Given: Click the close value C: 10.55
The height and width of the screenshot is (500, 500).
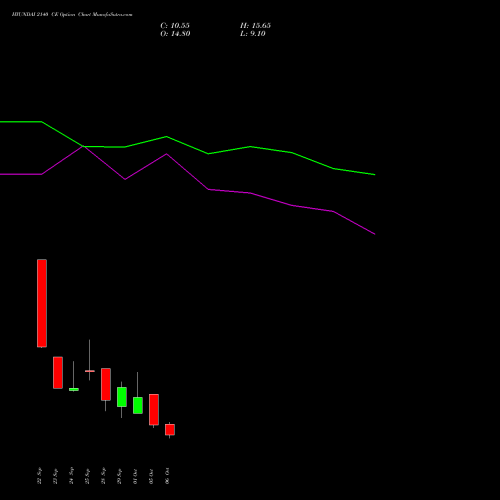Looking at the screenshot, I should (175, 26).
